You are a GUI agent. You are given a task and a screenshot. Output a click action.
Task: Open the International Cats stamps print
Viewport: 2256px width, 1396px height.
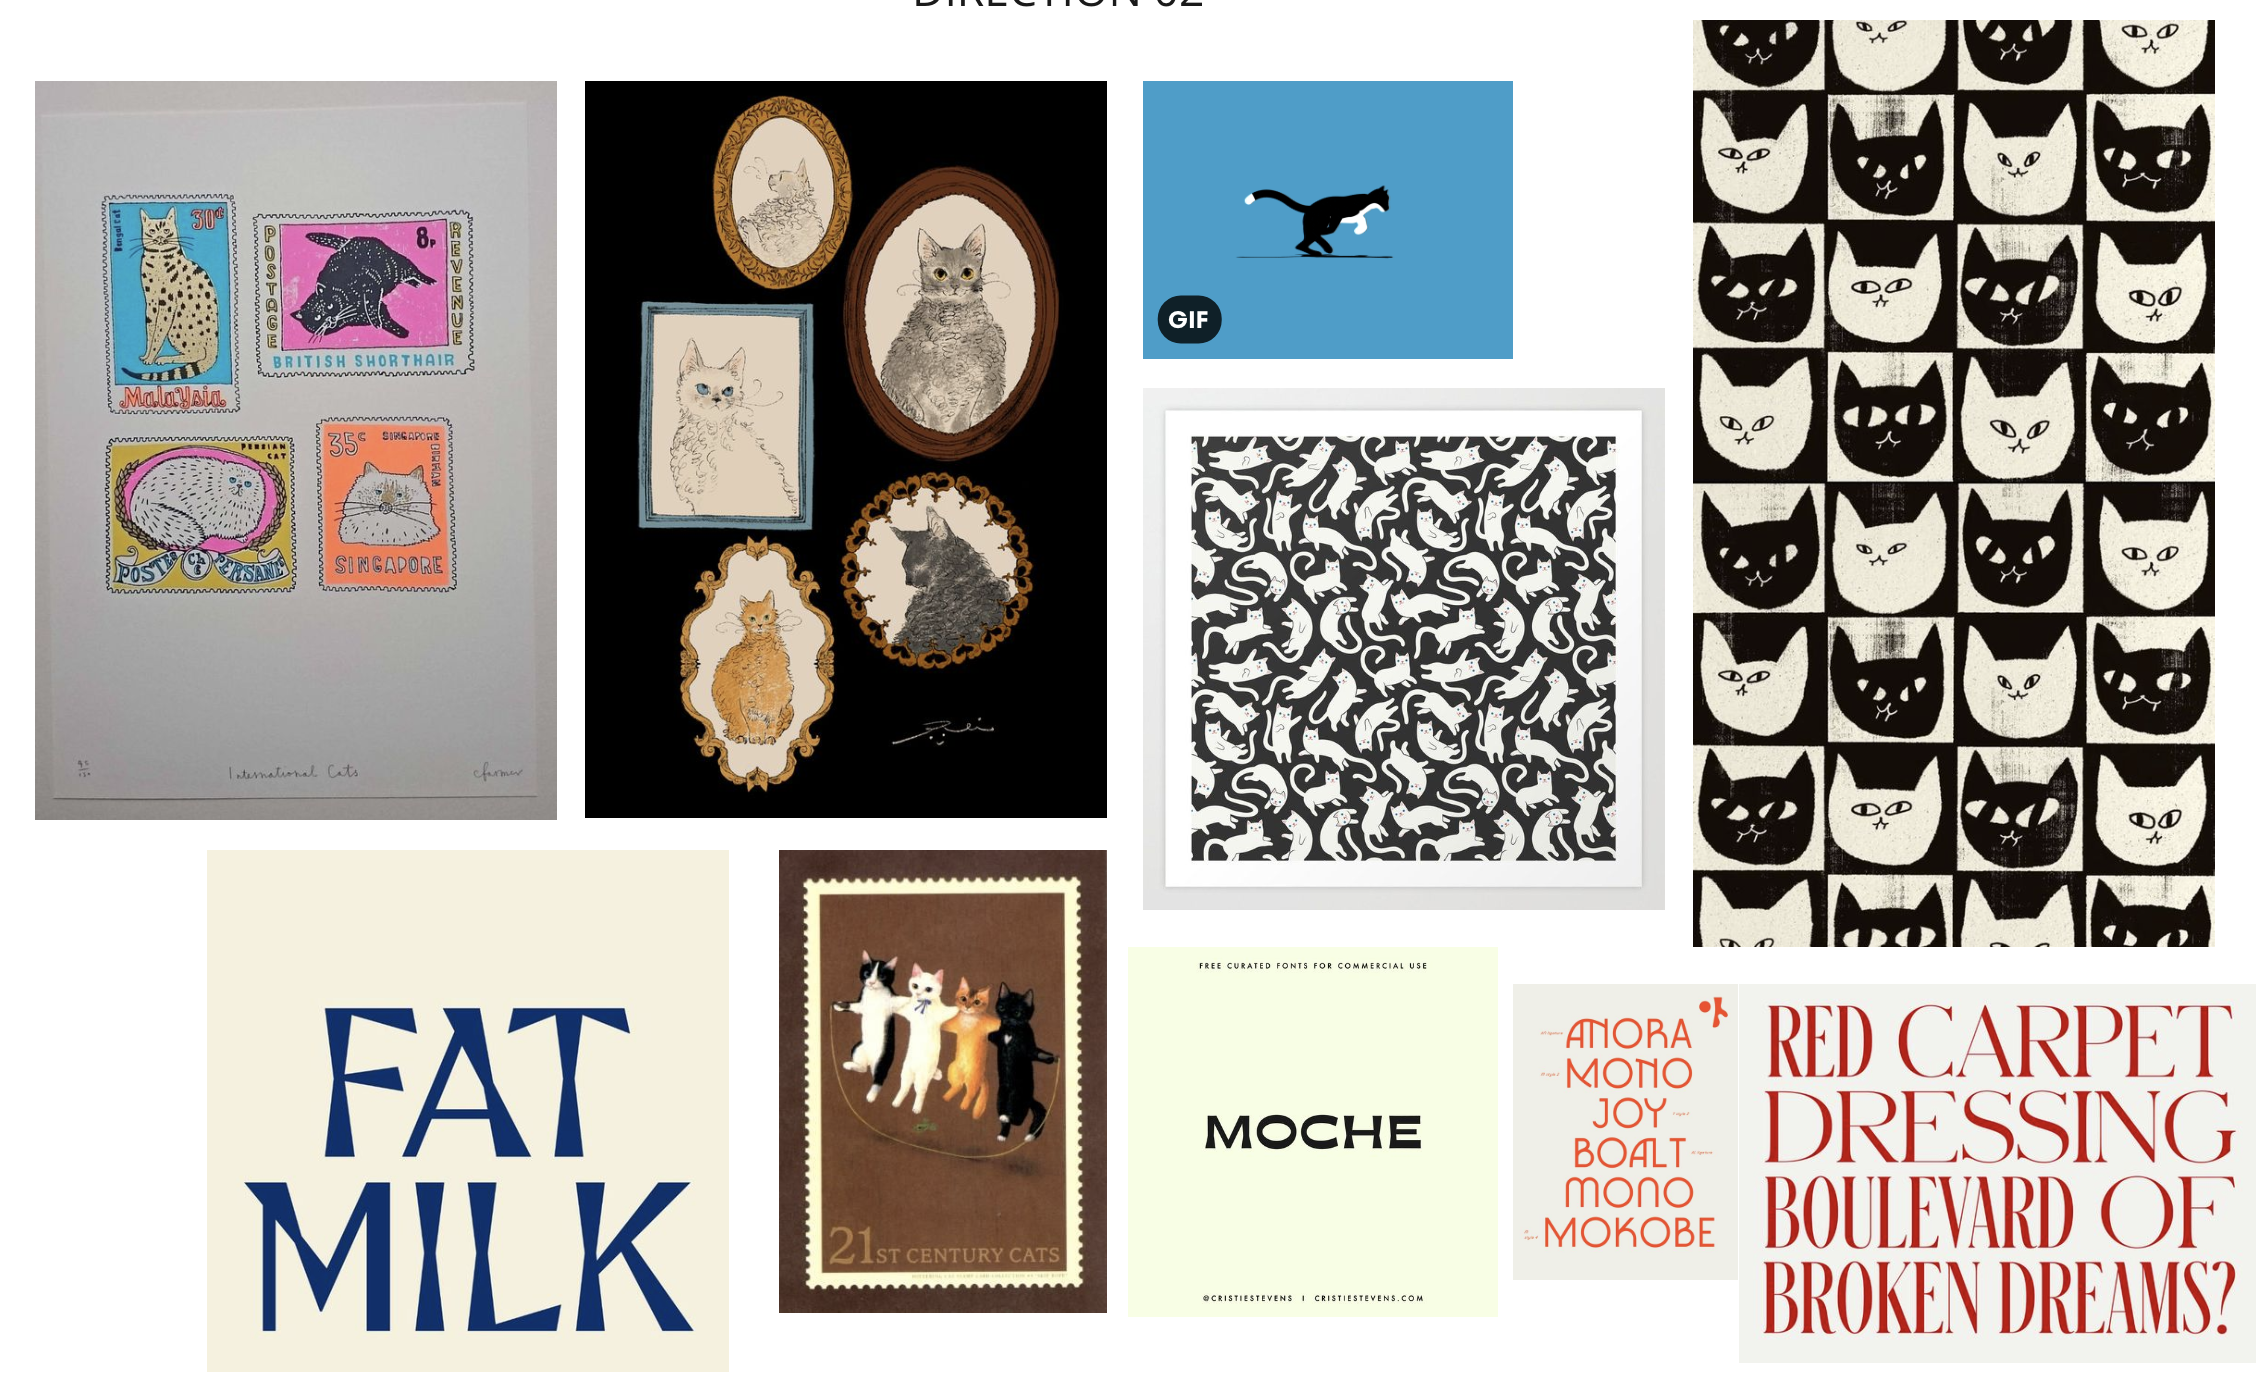tap(296, 450)
